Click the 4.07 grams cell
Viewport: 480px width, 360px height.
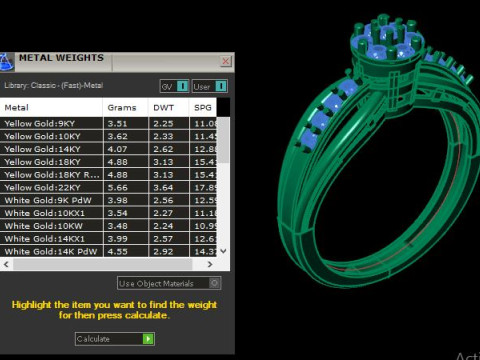pos(126,149)
